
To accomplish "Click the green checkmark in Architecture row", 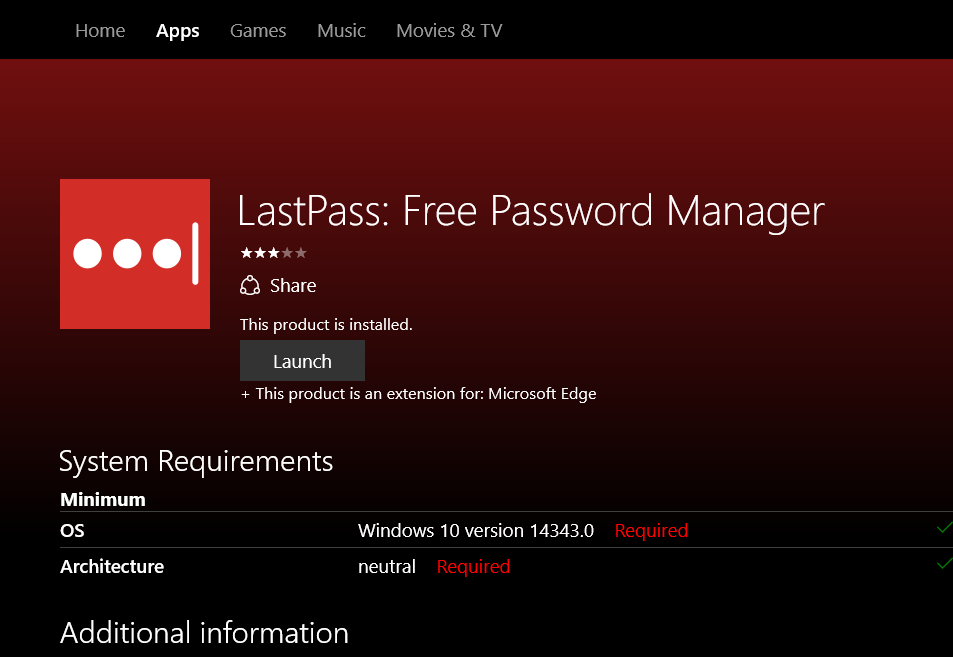I will tap(943, 564).
